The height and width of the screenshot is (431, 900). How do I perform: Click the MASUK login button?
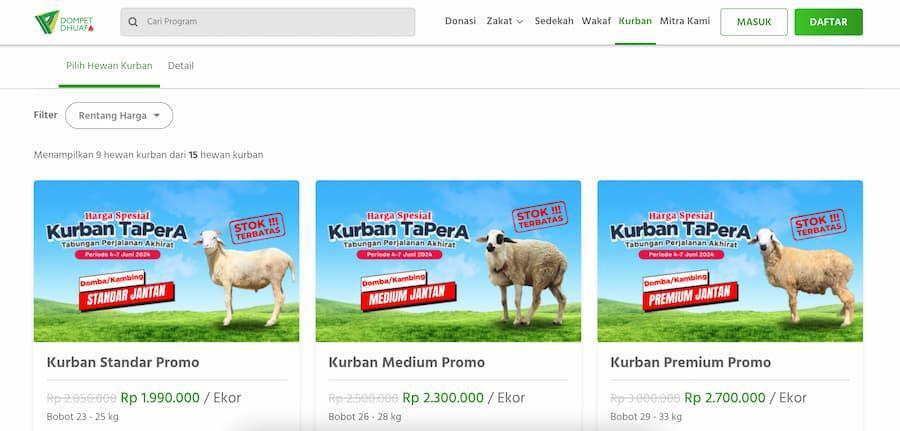click(754, 22)
